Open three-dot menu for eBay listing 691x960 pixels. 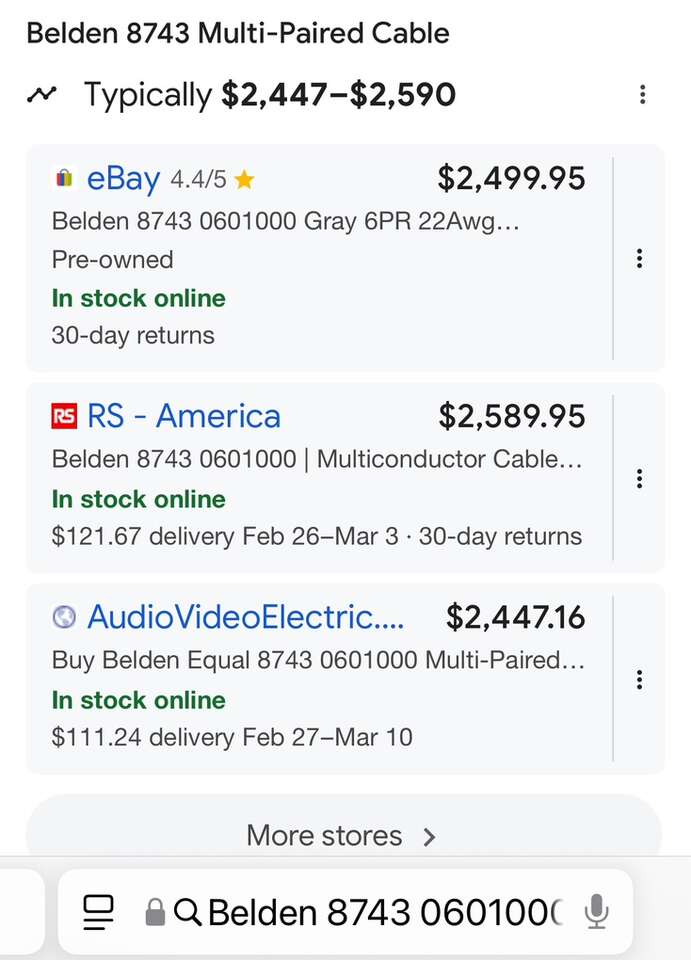pyautogui.click(x=639, y=259)
